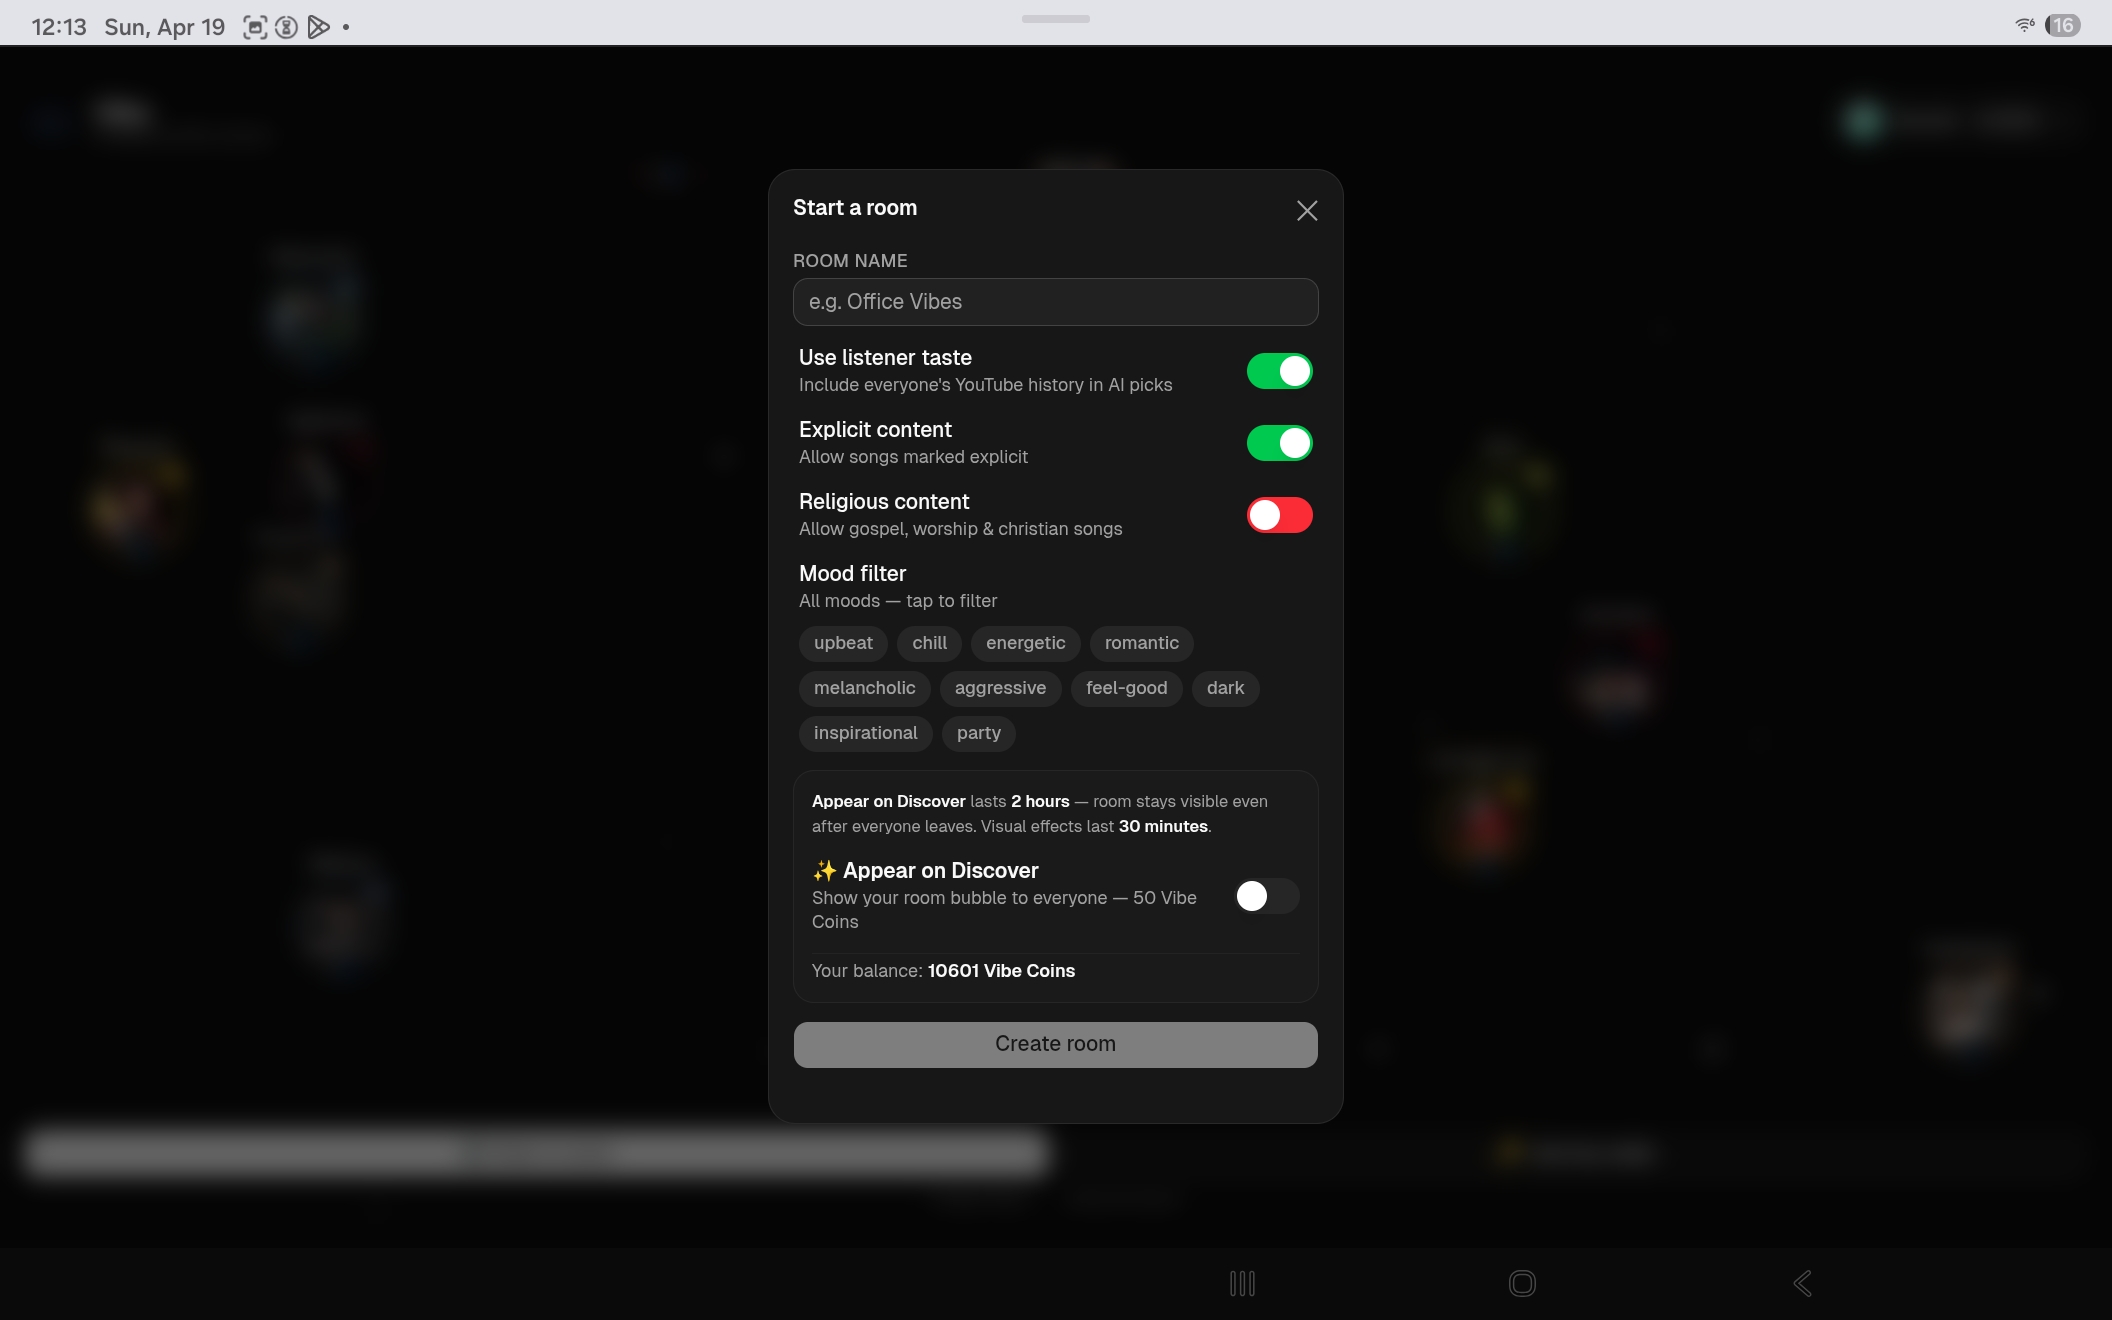Tap the battery indicator showing 16

click(x=2063, y=25)
